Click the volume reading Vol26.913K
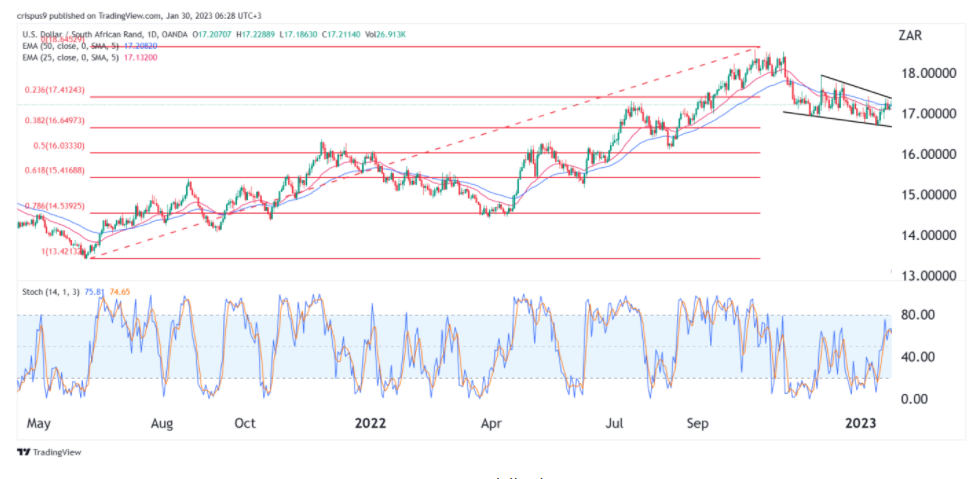The height and width of the screenshot is (479, 968). tap(385, 34)
